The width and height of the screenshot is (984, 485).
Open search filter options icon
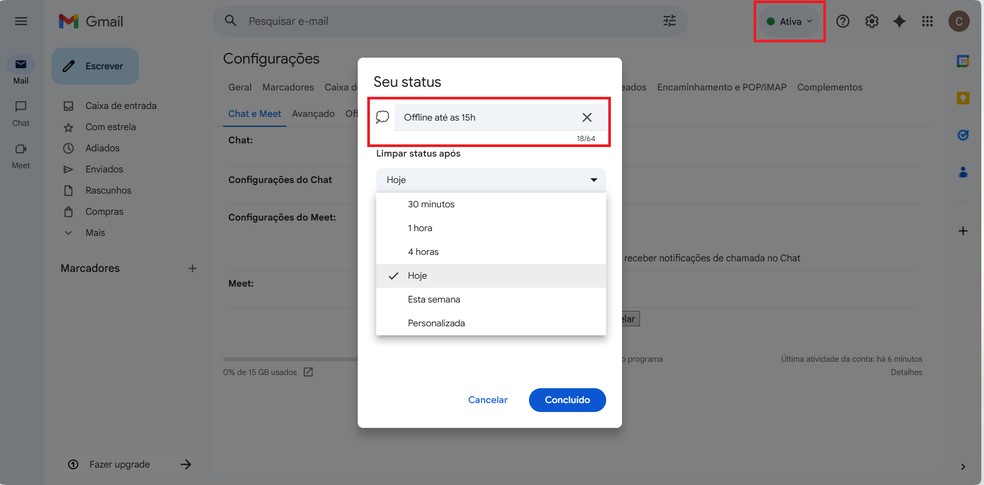670,21
